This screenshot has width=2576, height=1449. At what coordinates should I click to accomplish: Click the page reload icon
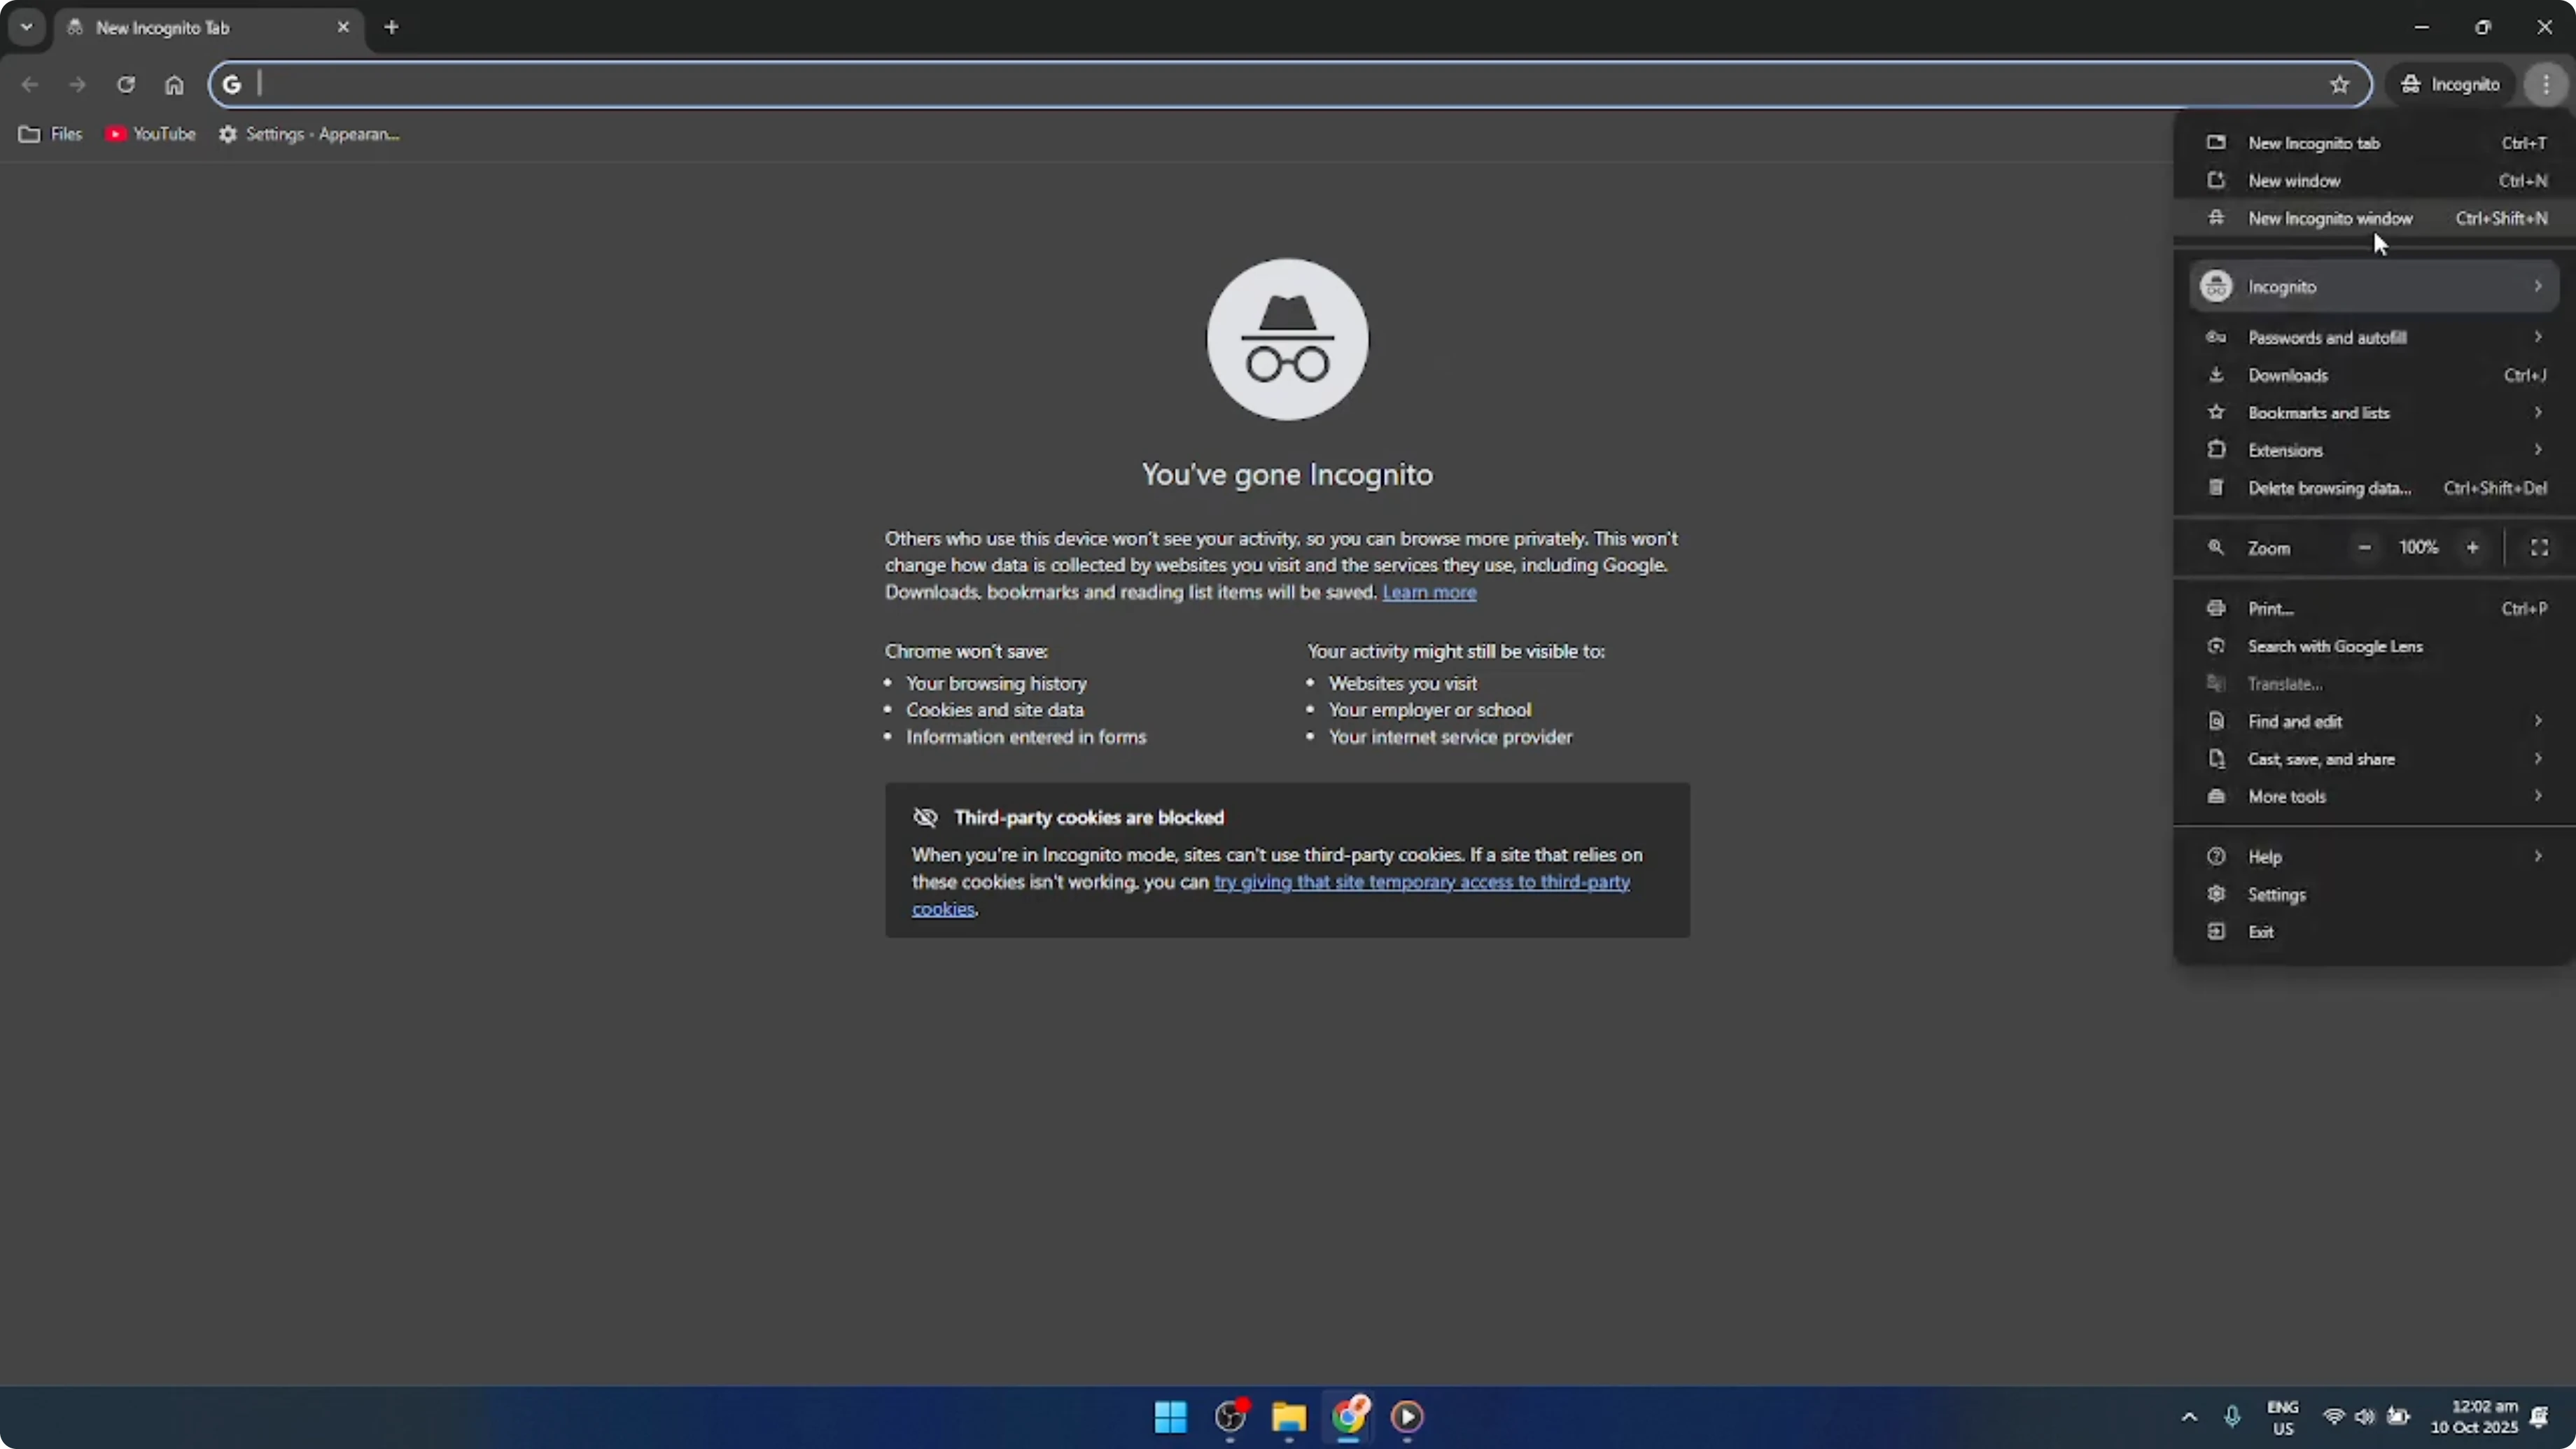(126, 84)
